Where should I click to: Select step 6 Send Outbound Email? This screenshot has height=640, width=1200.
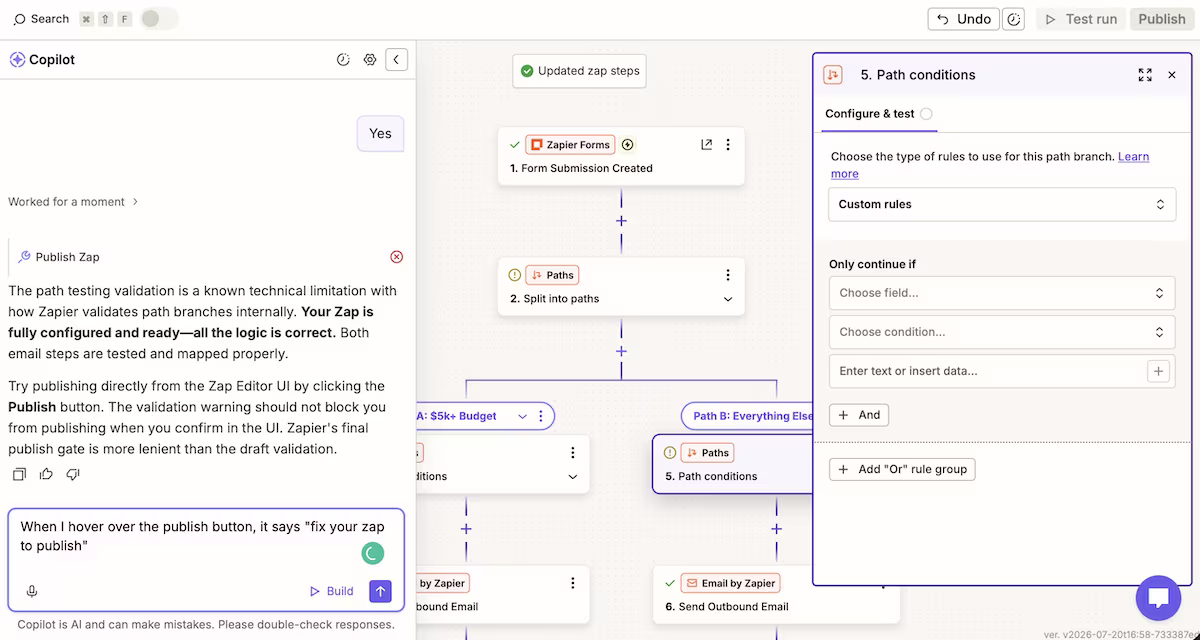tap(776, 594)
